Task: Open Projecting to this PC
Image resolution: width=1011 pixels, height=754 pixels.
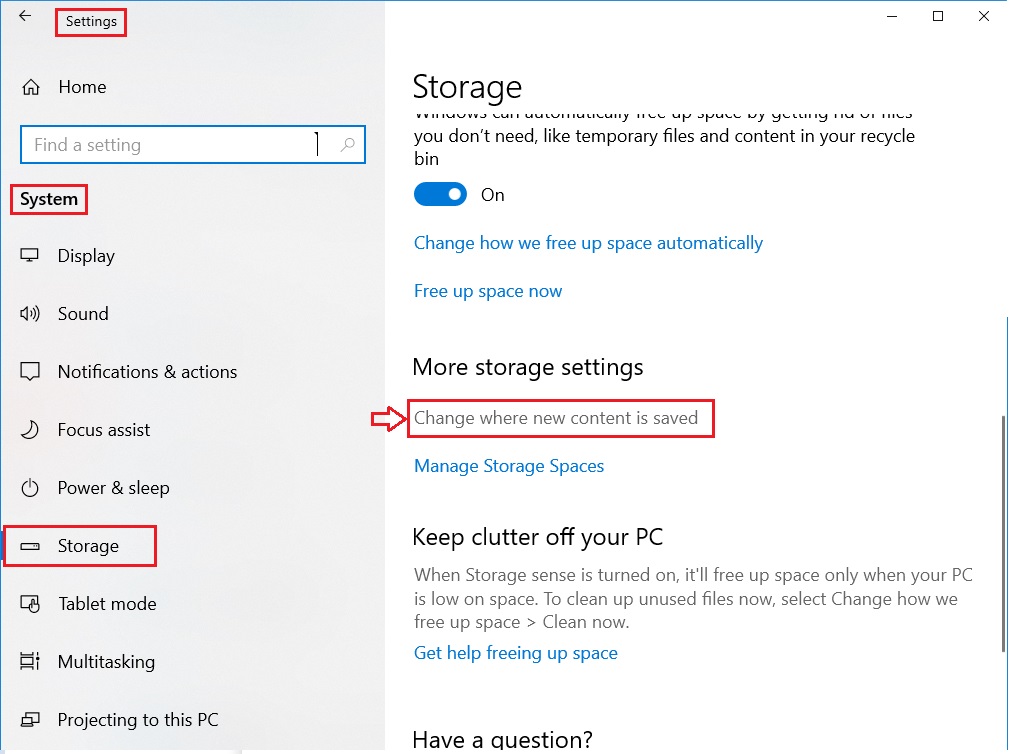Action: (137, 720)
